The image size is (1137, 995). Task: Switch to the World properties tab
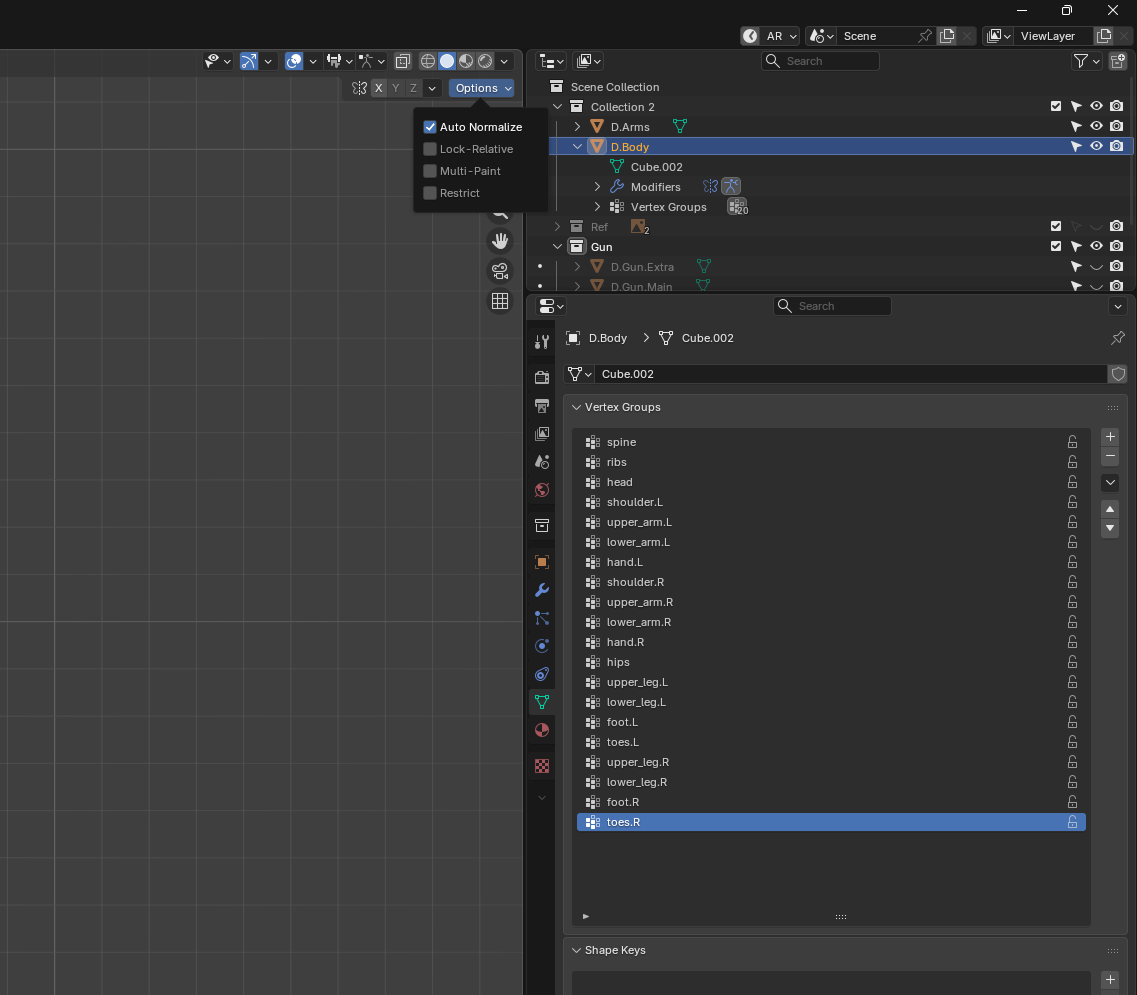coord(542,490)
